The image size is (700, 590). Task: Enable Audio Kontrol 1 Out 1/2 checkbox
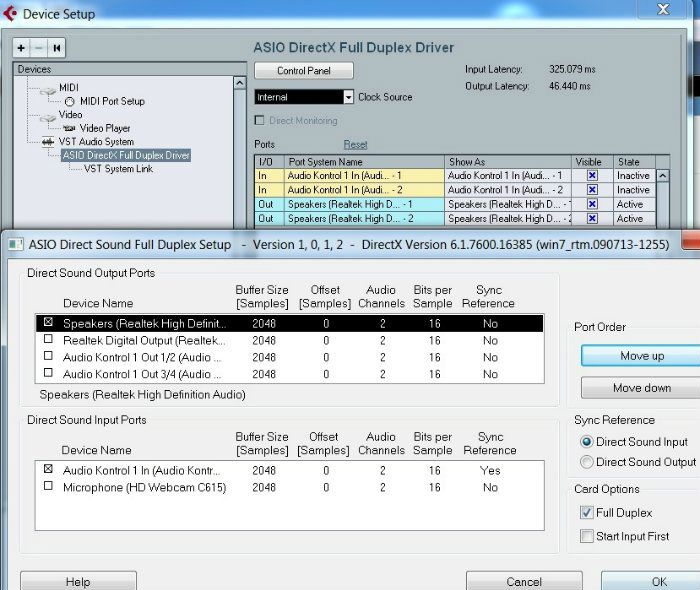[48, 356]
